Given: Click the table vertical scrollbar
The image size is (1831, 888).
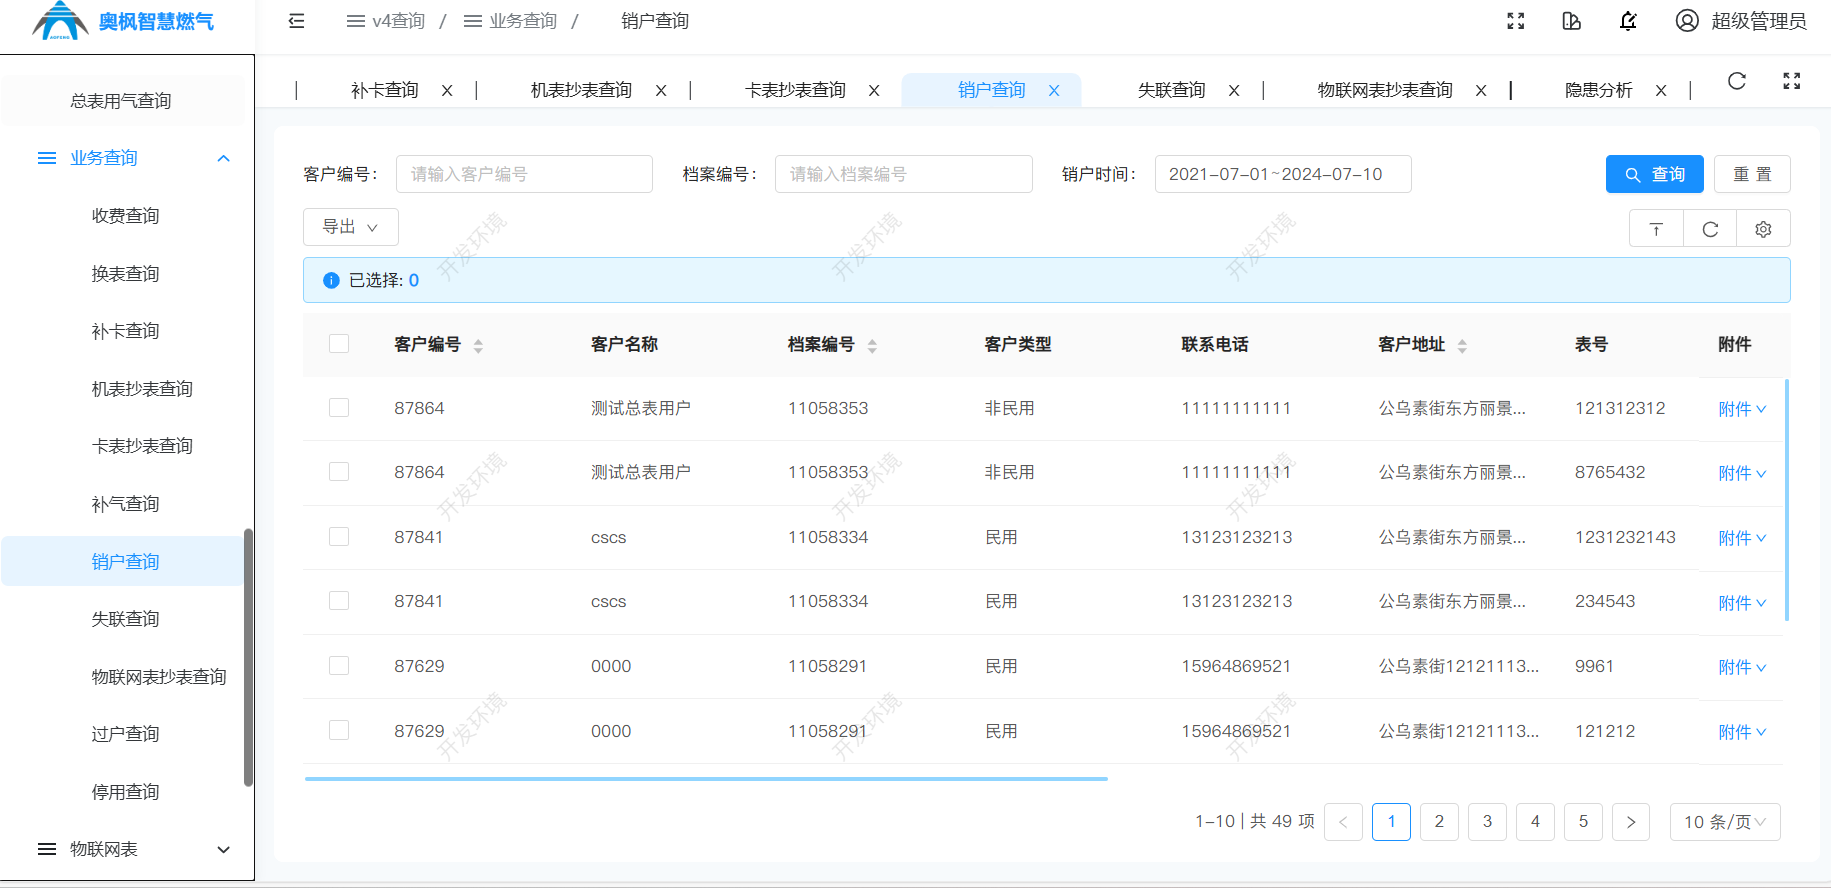Looking at the screenshot, I should click(x=1786, y=500).
